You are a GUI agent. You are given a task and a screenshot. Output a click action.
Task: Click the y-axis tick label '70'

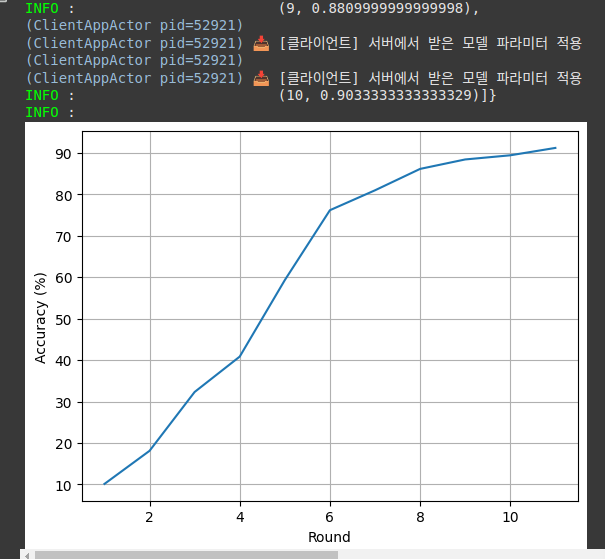coord(63,237)
